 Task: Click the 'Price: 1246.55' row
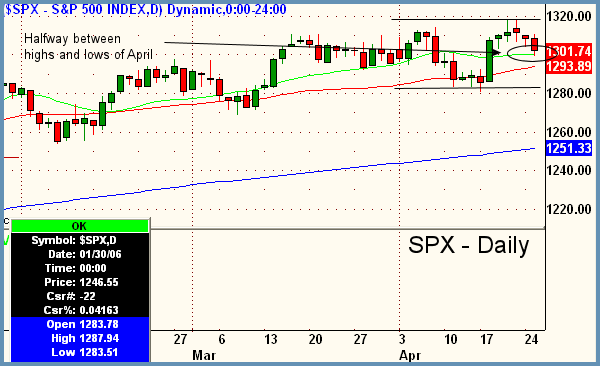coord(80,283)
